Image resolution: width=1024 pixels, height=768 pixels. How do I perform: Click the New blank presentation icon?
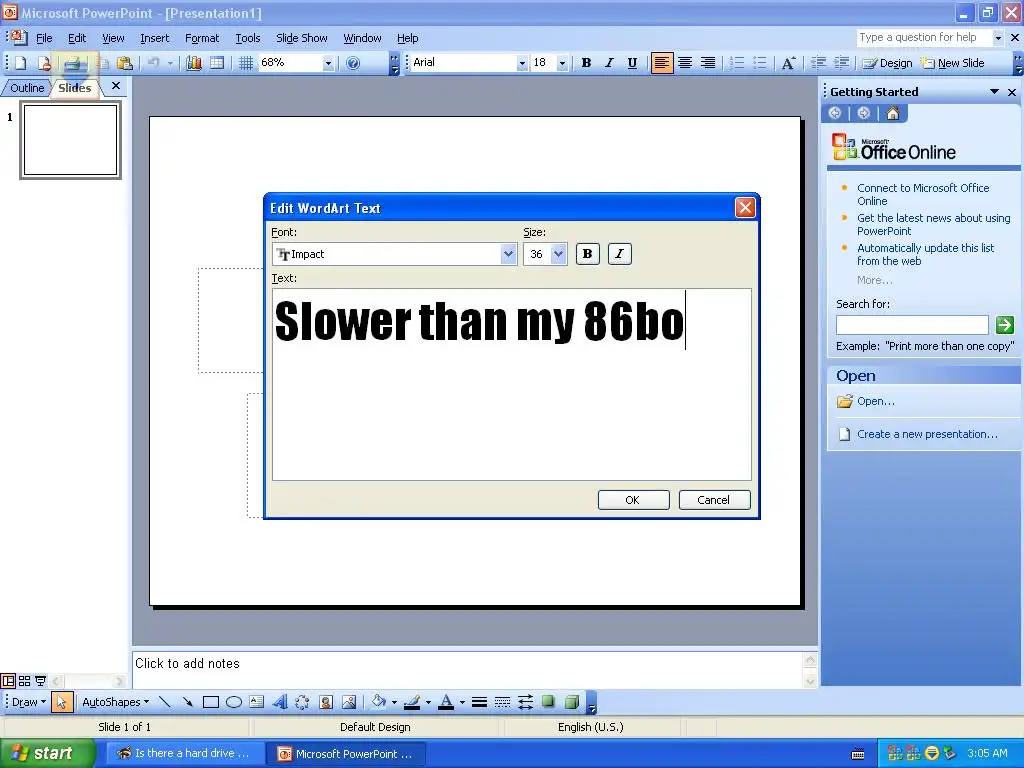coord(20,63)
